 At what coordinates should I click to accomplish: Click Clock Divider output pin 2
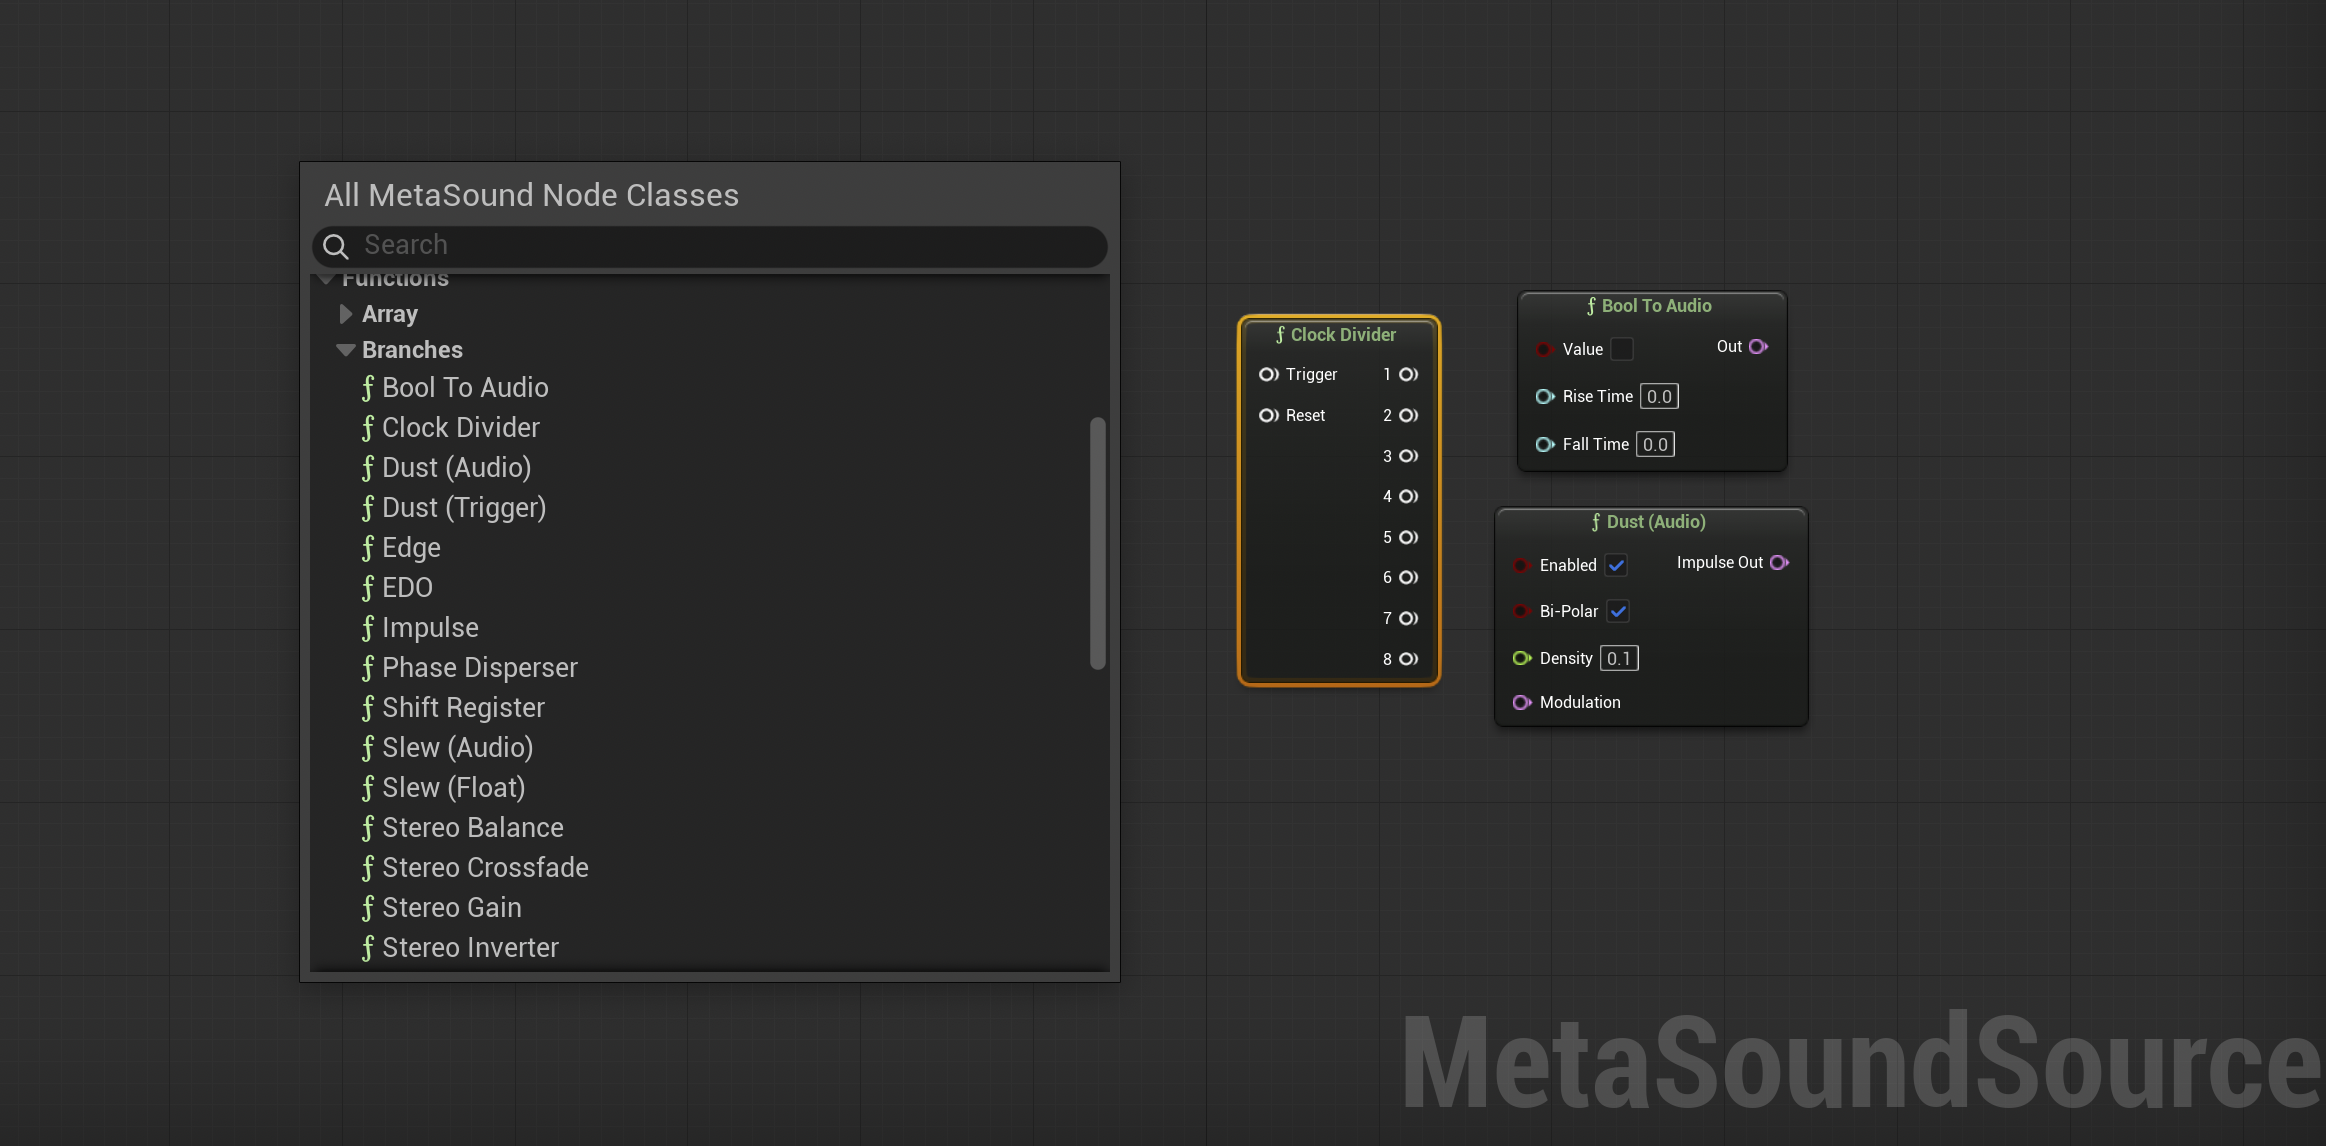tap(1408, 415)
